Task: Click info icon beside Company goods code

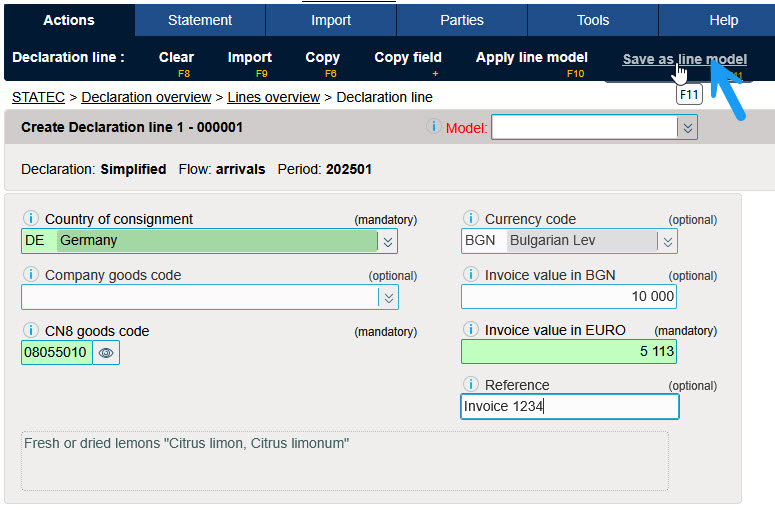Action: (x=30, y=275)
